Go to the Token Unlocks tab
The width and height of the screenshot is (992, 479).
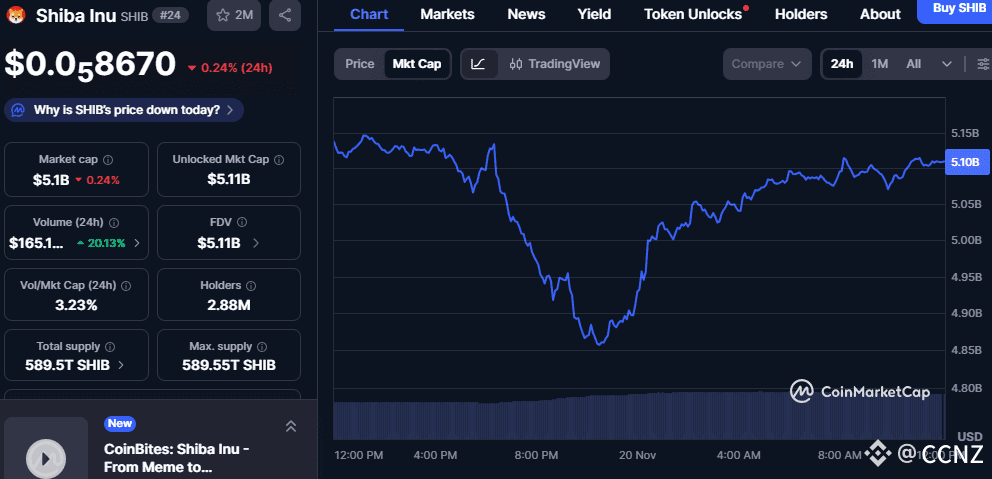coord(693,14)
